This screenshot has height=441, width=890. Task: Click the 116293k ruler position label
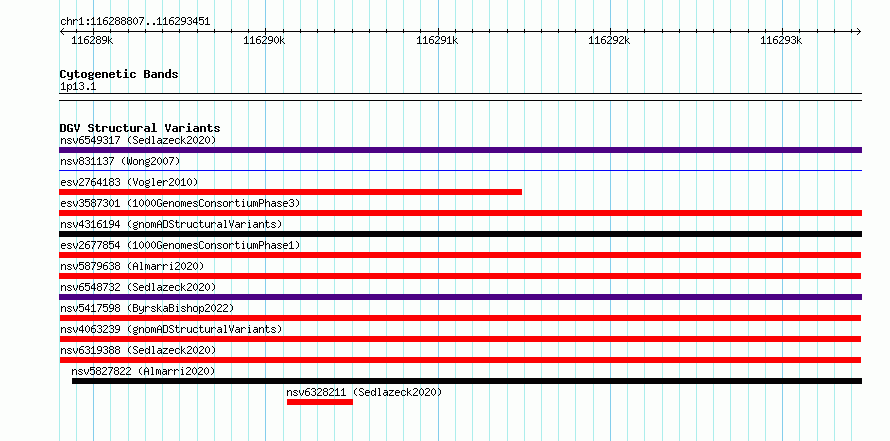[x=781, y=40]
